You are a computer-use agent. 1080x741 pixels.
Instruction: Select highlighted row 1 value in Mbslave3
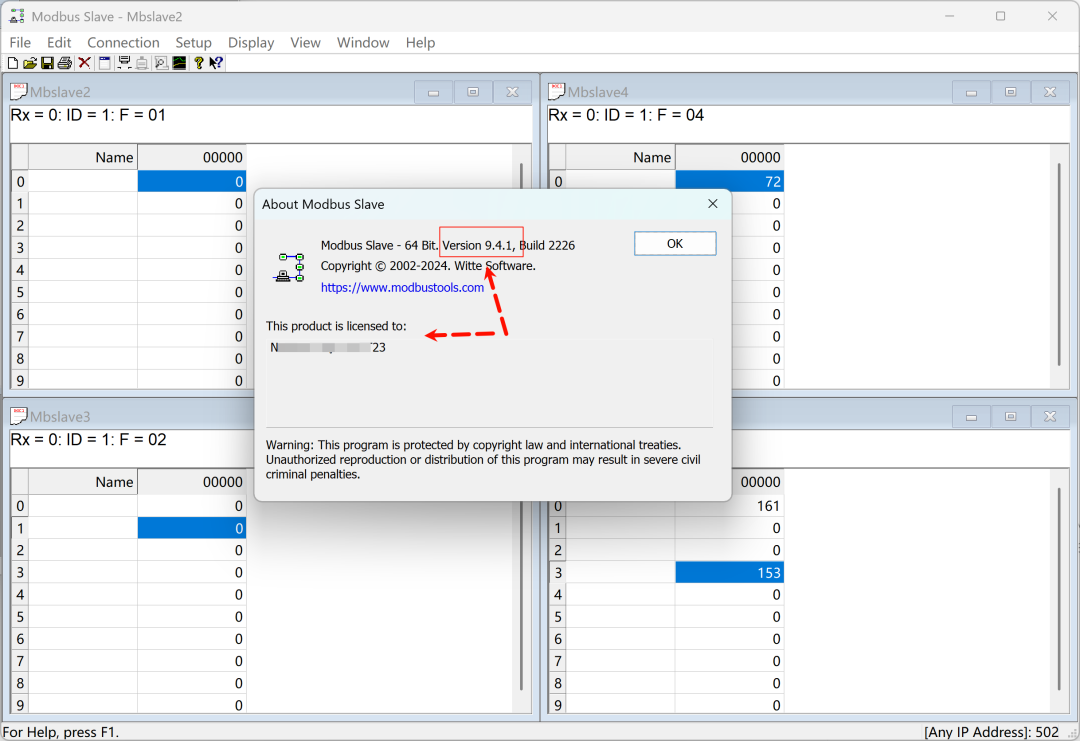(x=191, y=528)
